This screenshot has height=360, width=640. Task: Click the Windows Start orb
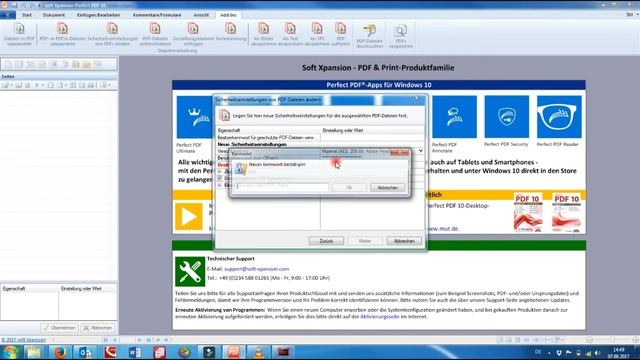(10, 352)
